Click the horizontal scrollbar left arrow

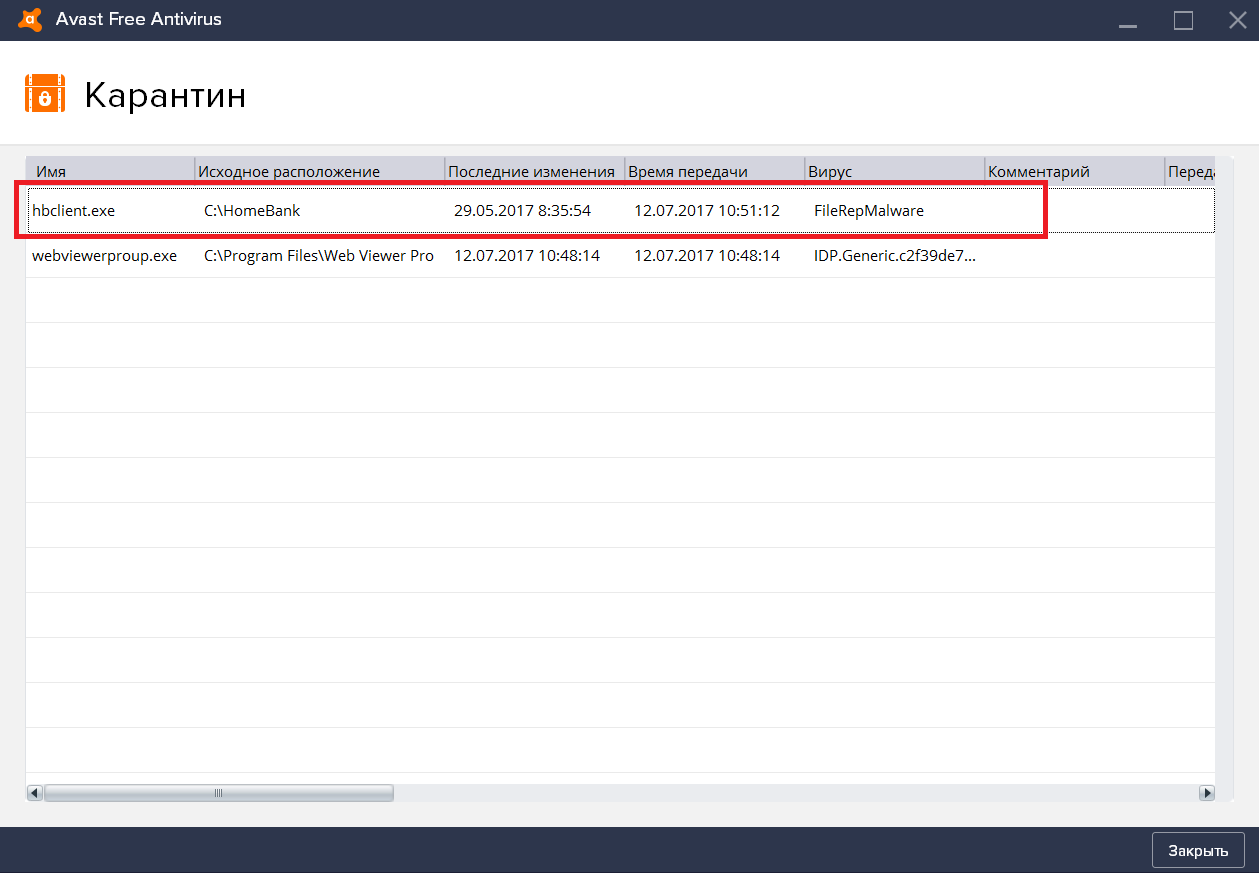click(x=35, y=793)
